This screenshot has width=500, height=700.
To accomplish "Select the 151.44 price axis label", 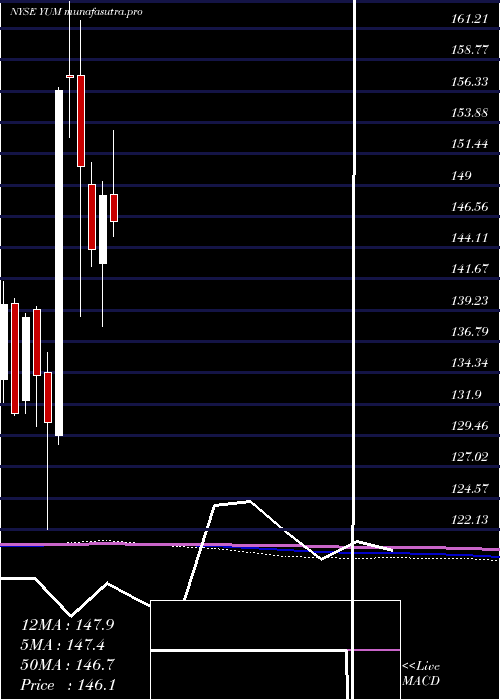I will click(x=469, y=144).
